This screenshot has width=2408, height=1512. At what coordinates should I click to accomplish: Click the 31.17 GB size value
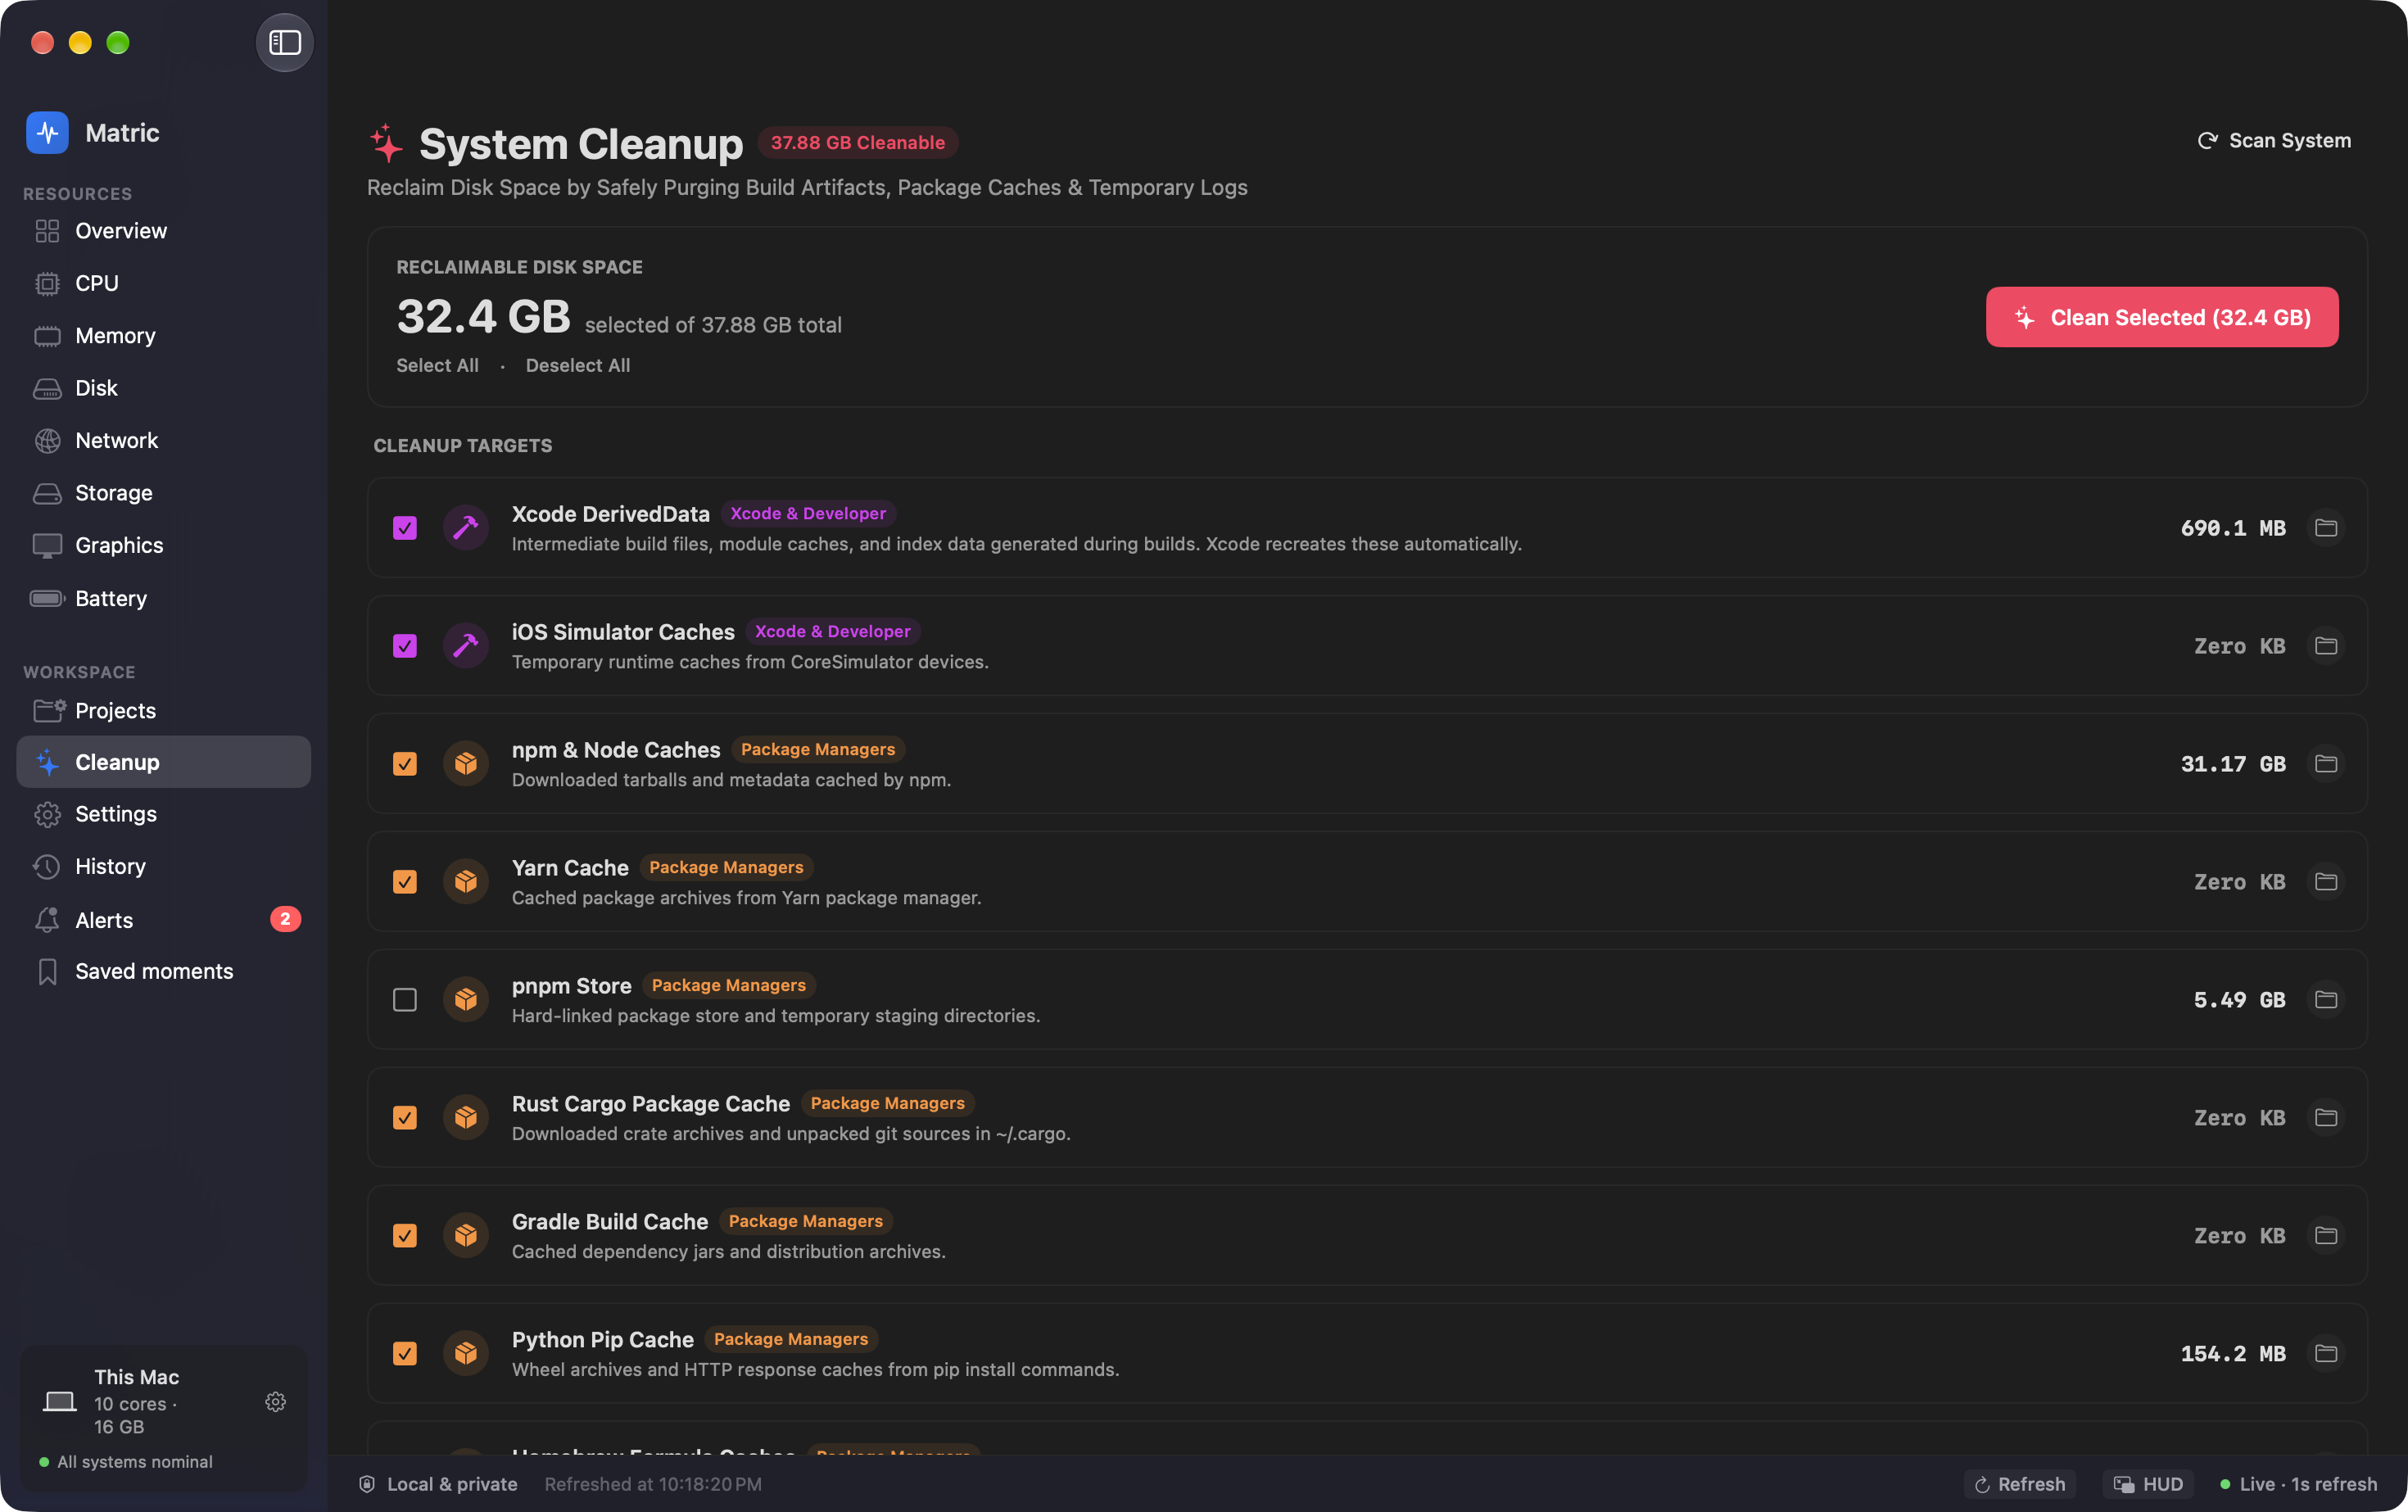coord(2233,764)
